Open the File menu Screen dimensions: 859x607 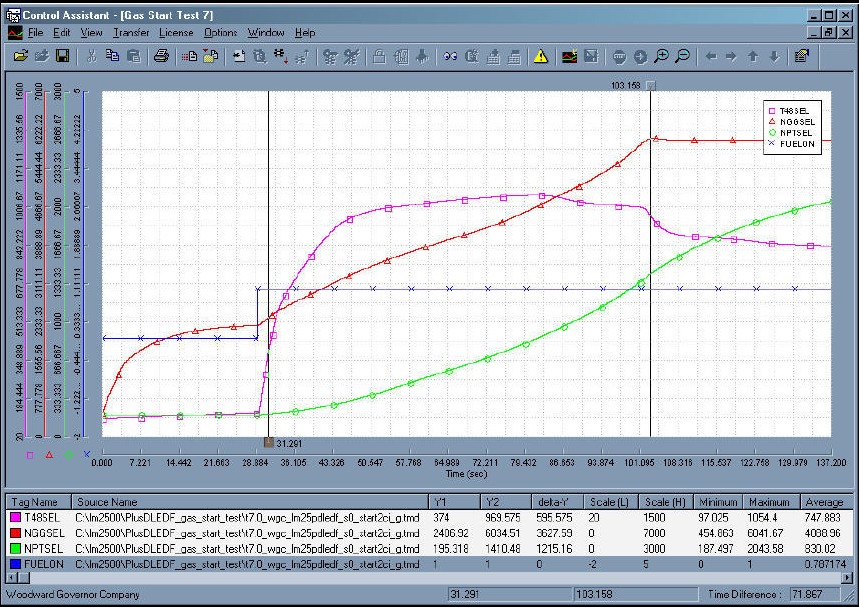(x=35, y=33)
